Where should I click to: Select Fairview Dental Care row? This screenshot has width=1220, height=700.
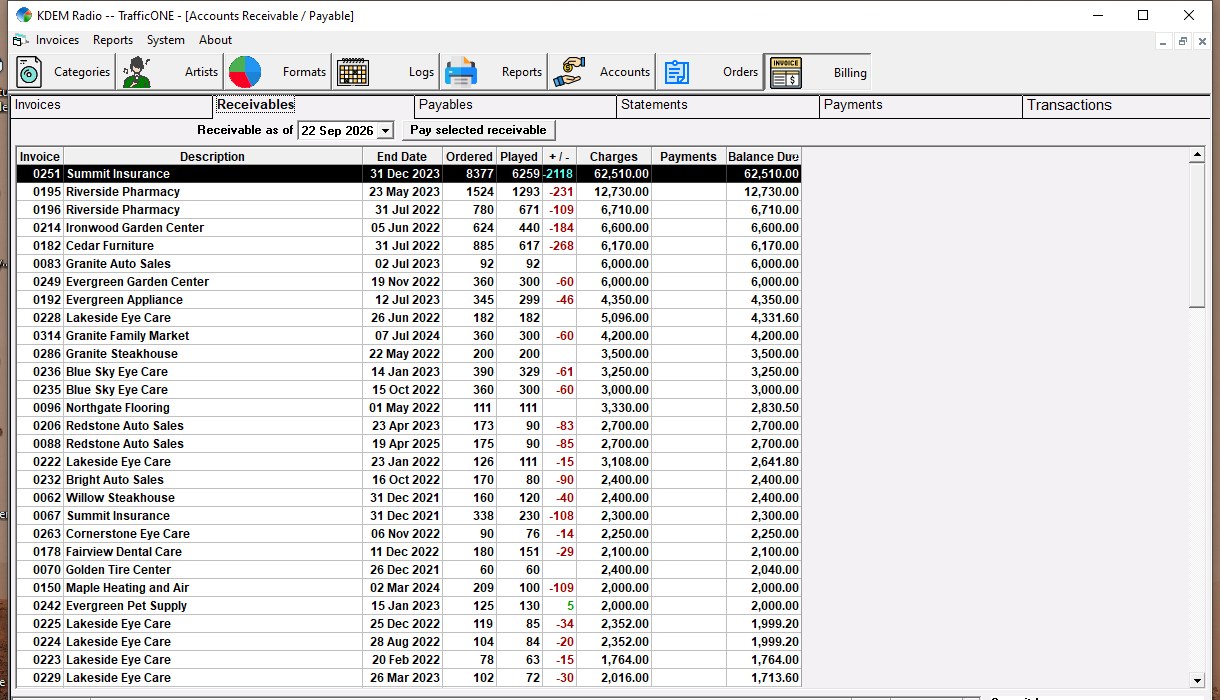(x=408, y=552)
